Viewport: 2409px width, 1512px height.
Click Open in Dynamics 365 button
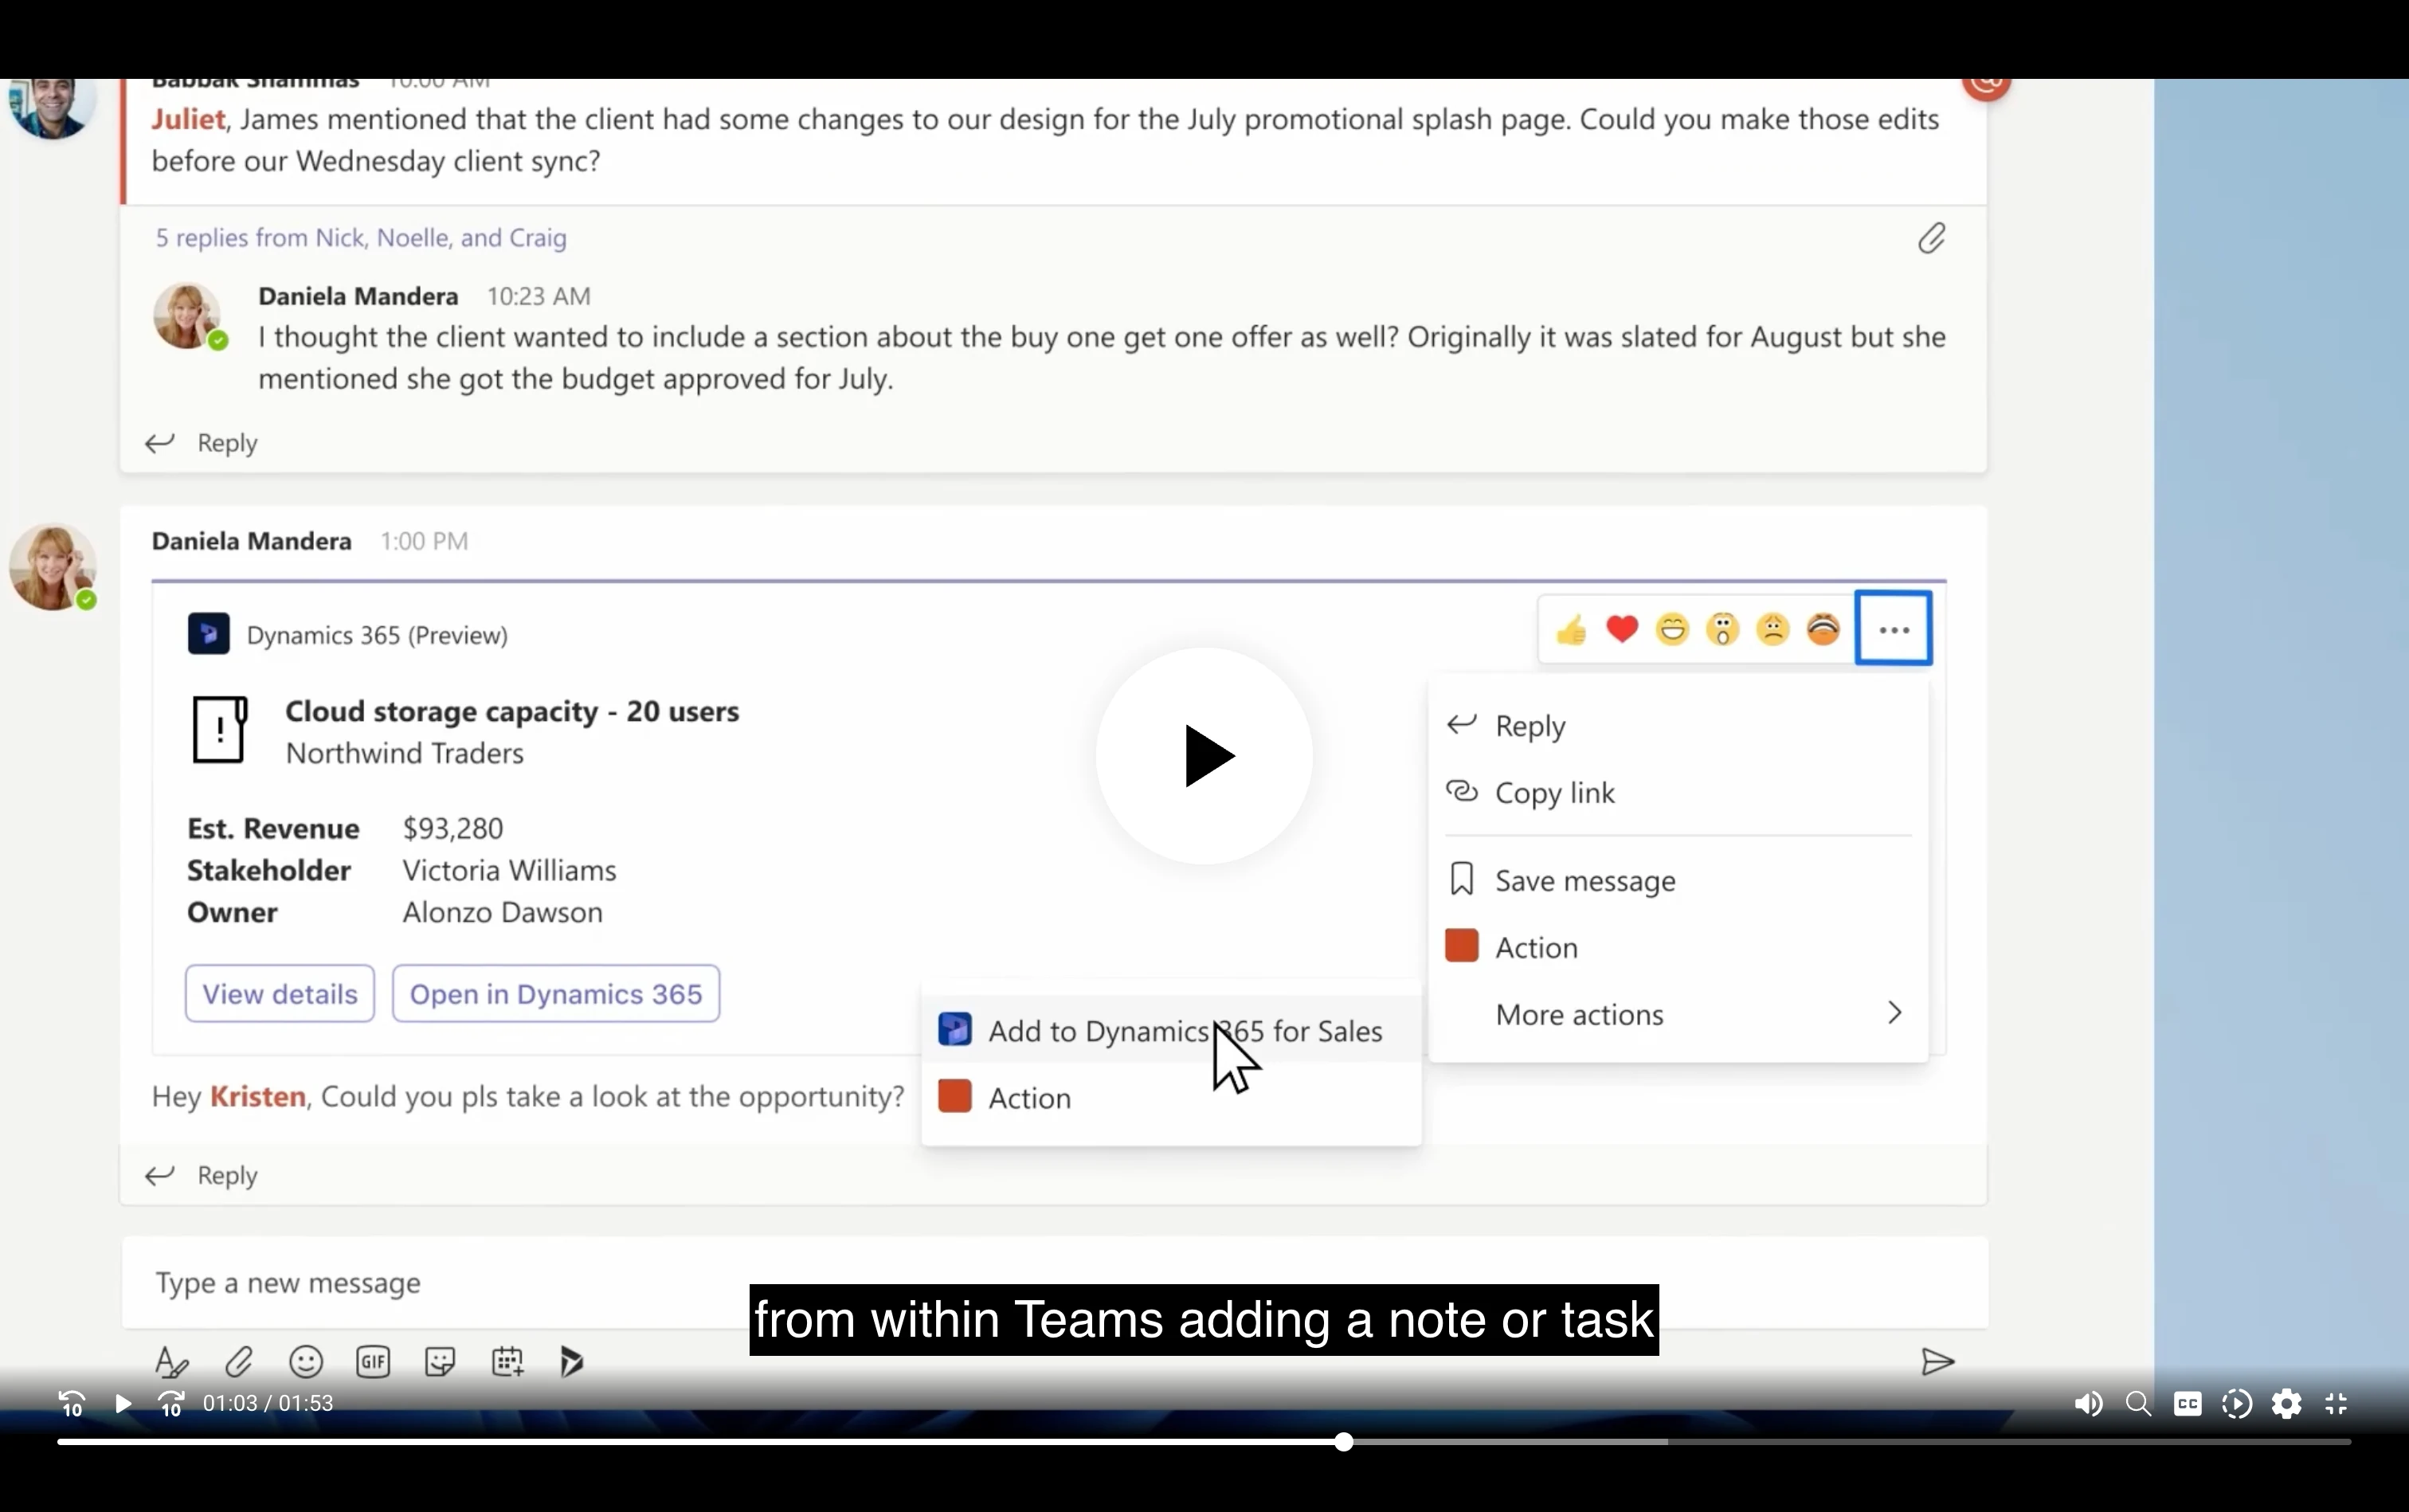556,993
